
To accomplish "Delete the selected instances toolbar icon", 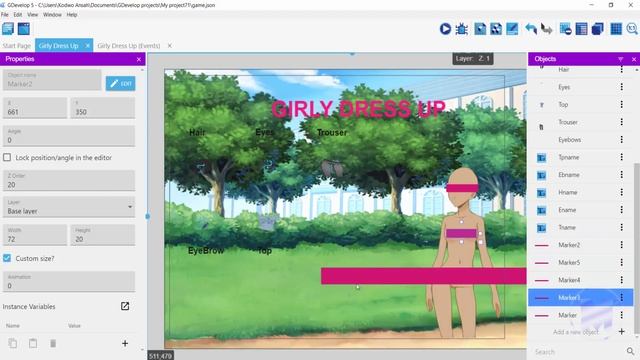I will tap(565, 29).
